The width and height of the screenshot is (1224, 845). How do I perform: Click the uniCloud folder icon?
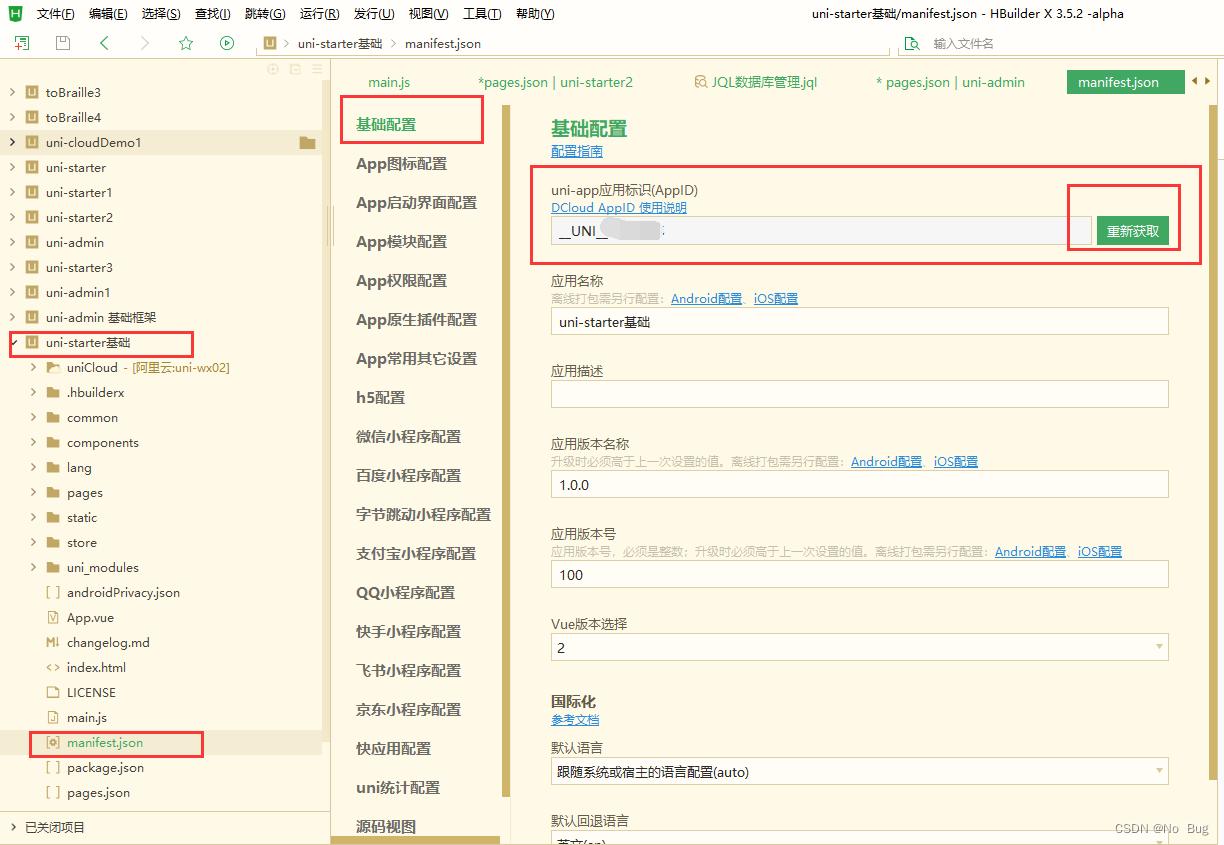click(x=53, y=368)
